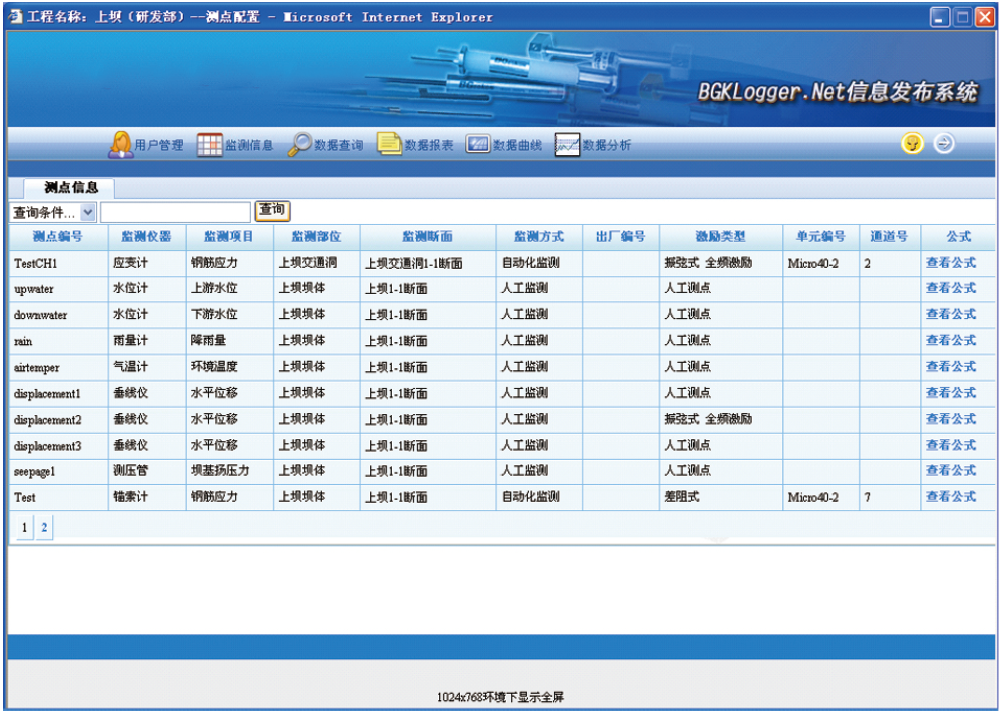Click the round arrow logout icon
1002x715 pixels.
944,143
